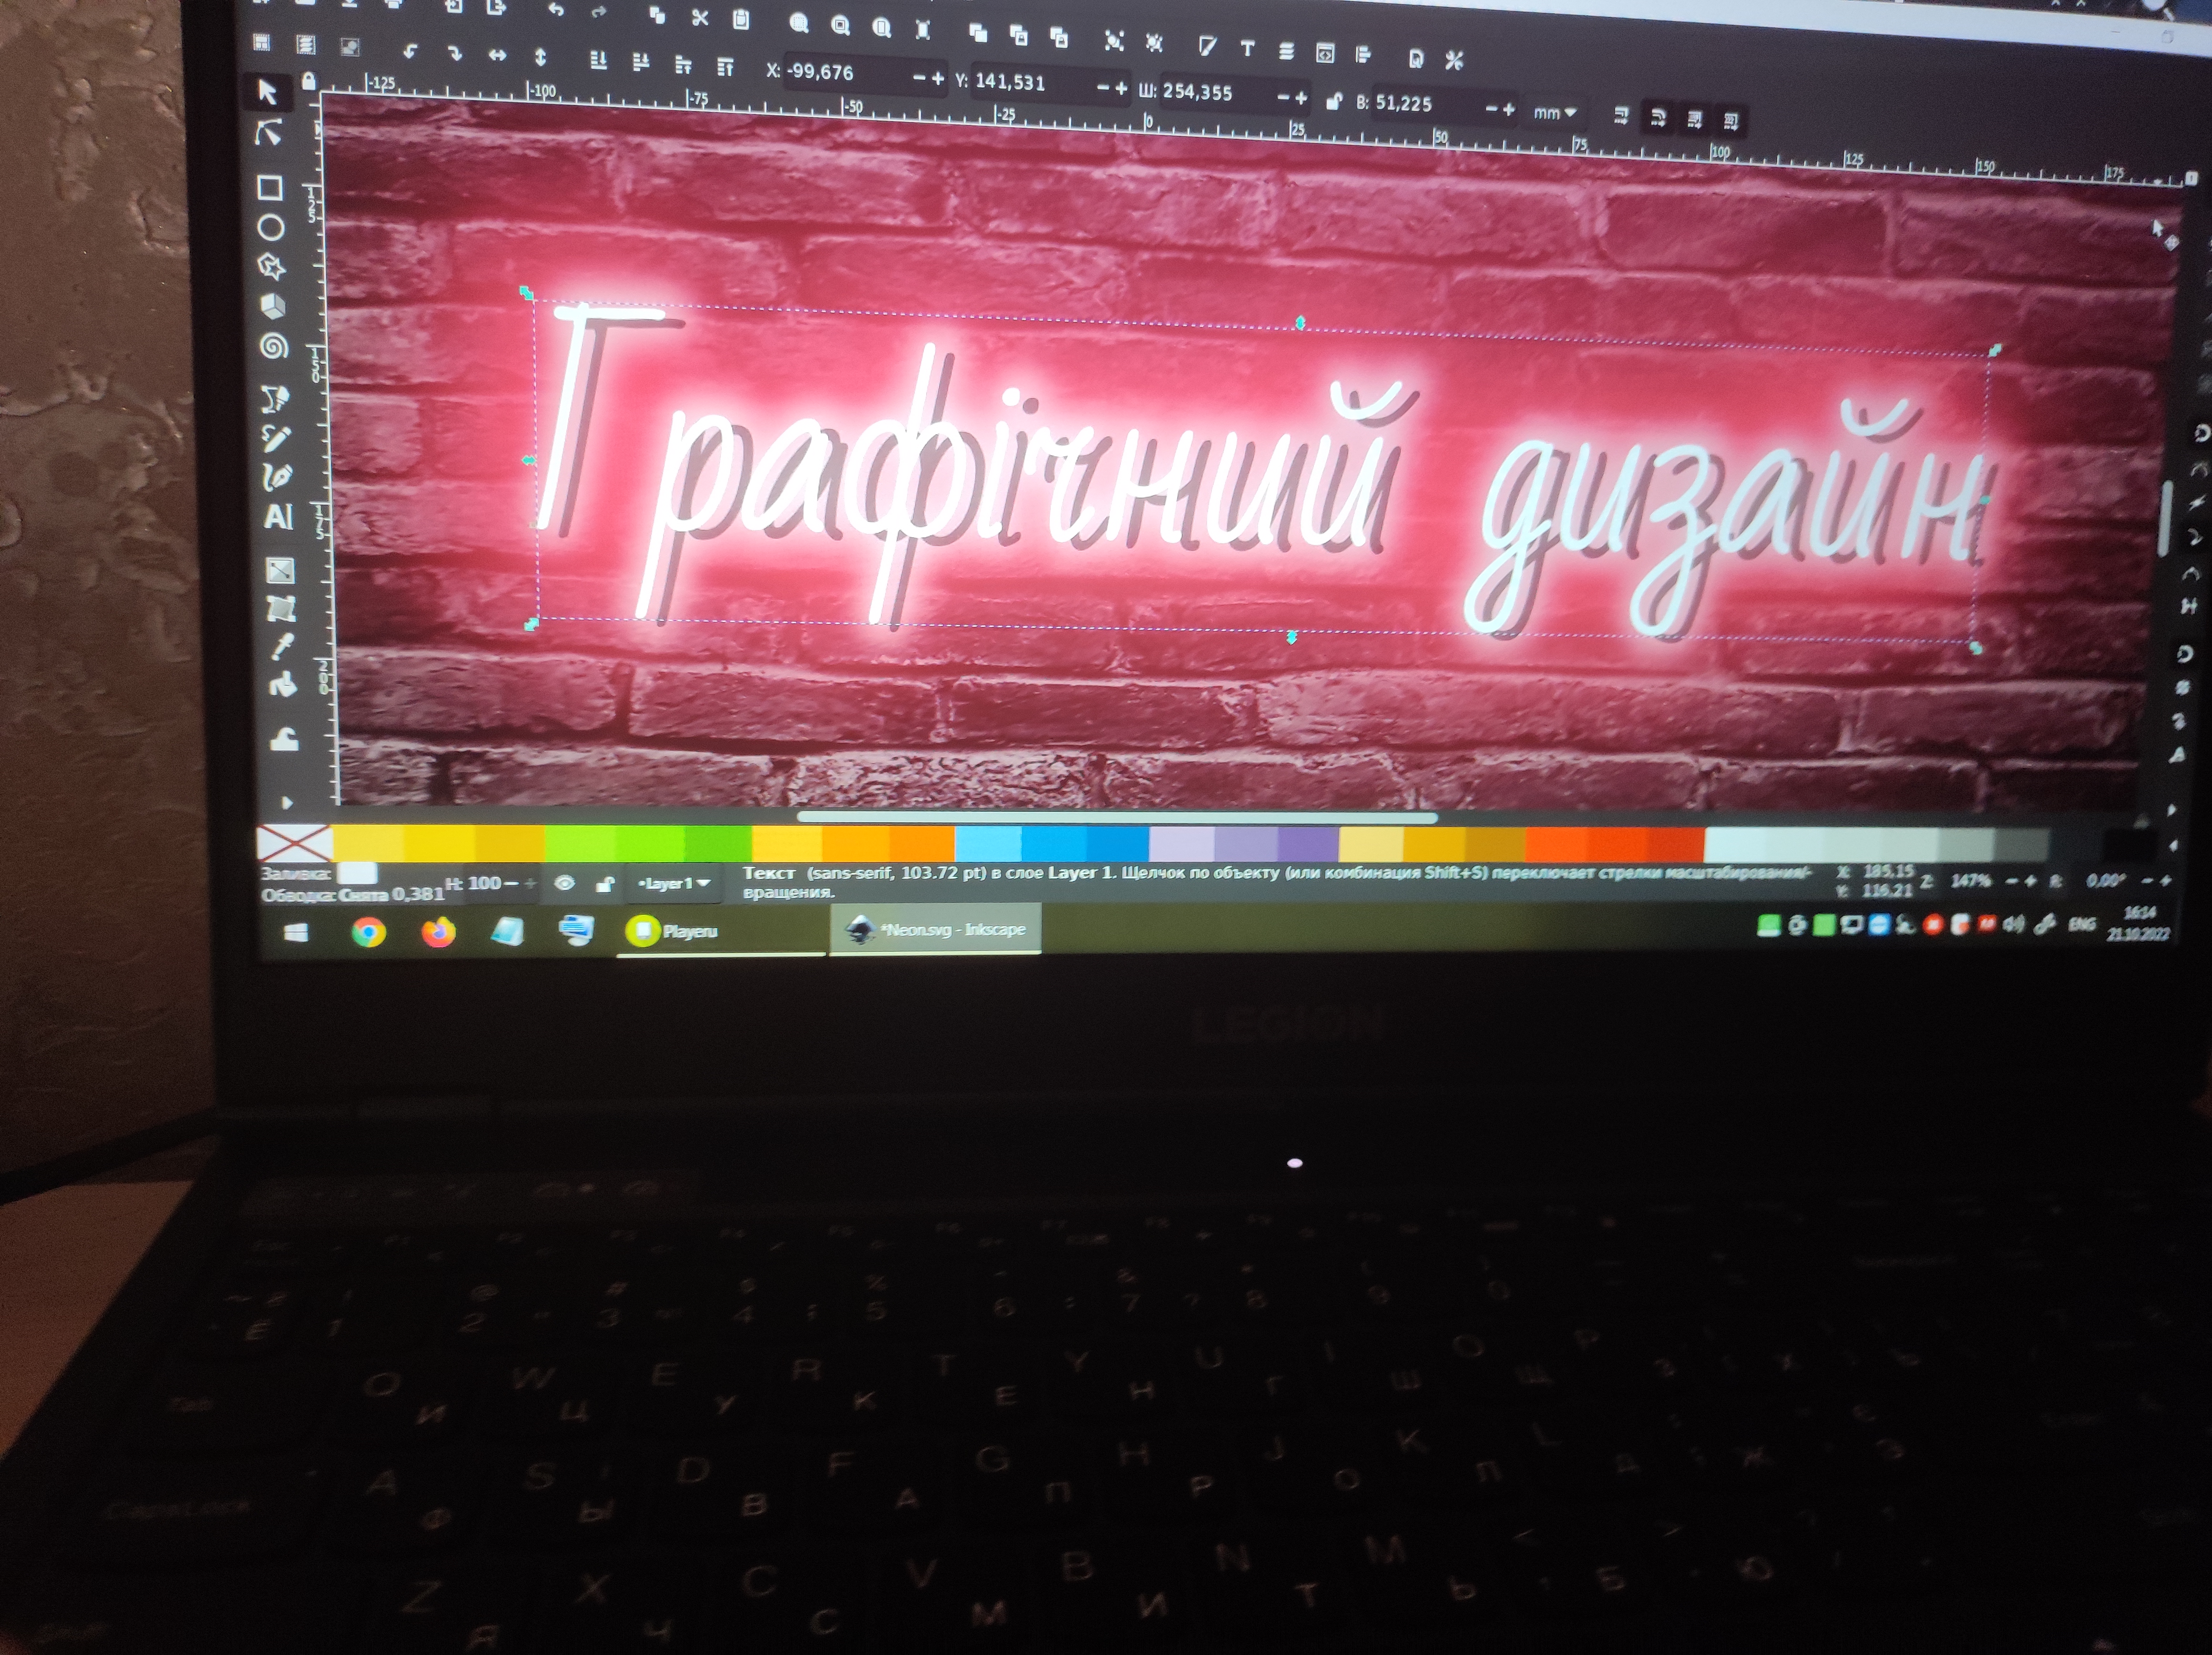Toggle Layer 1 visibility eye
Screen dimensions: 2212x1655
(x=565, y=883)
